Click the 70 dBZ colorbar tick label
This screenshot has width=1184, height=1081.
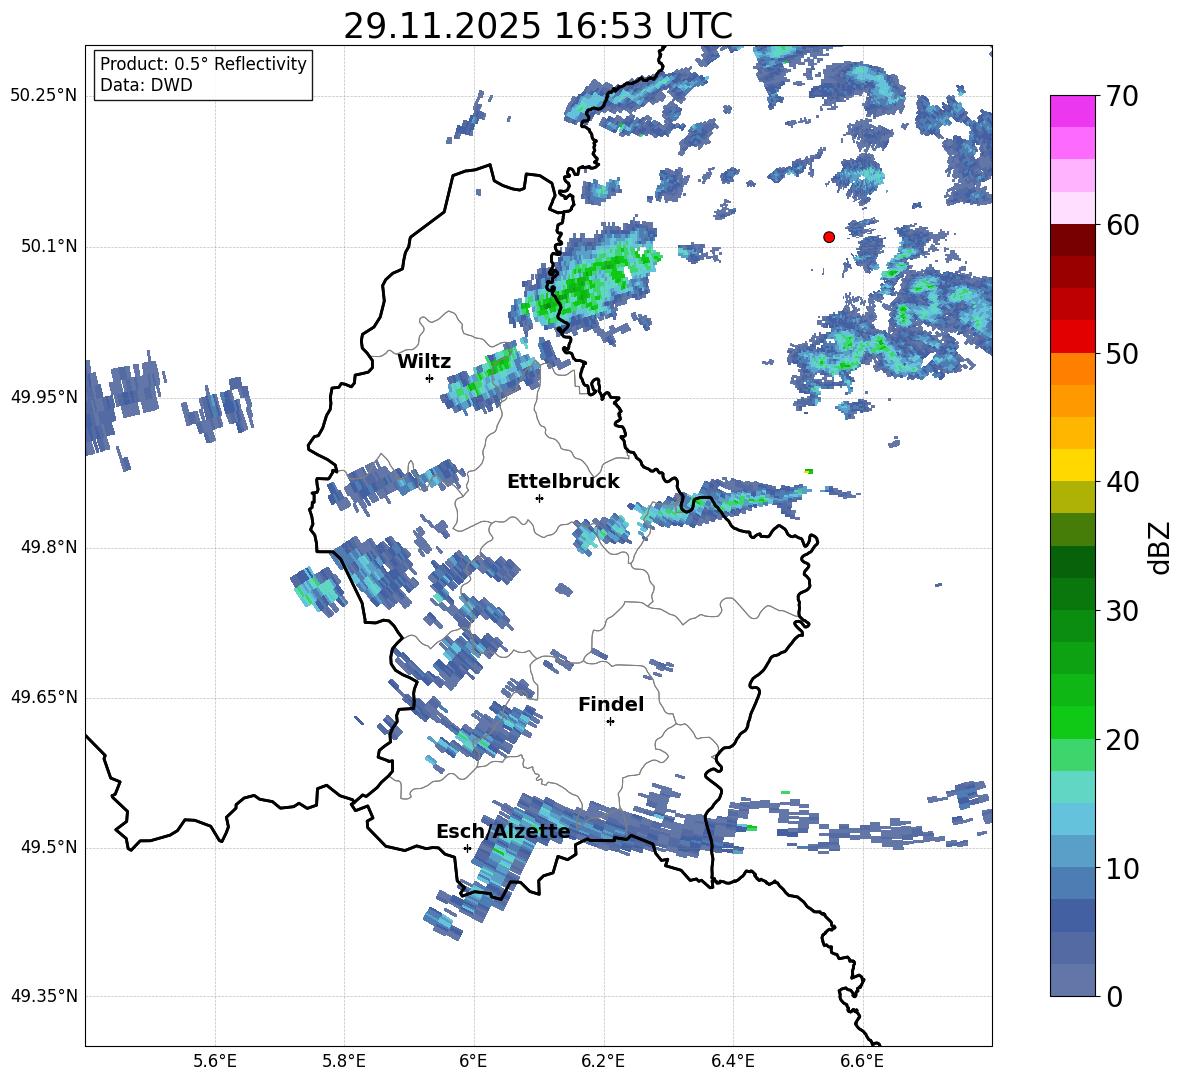[x=1122, y=97]
